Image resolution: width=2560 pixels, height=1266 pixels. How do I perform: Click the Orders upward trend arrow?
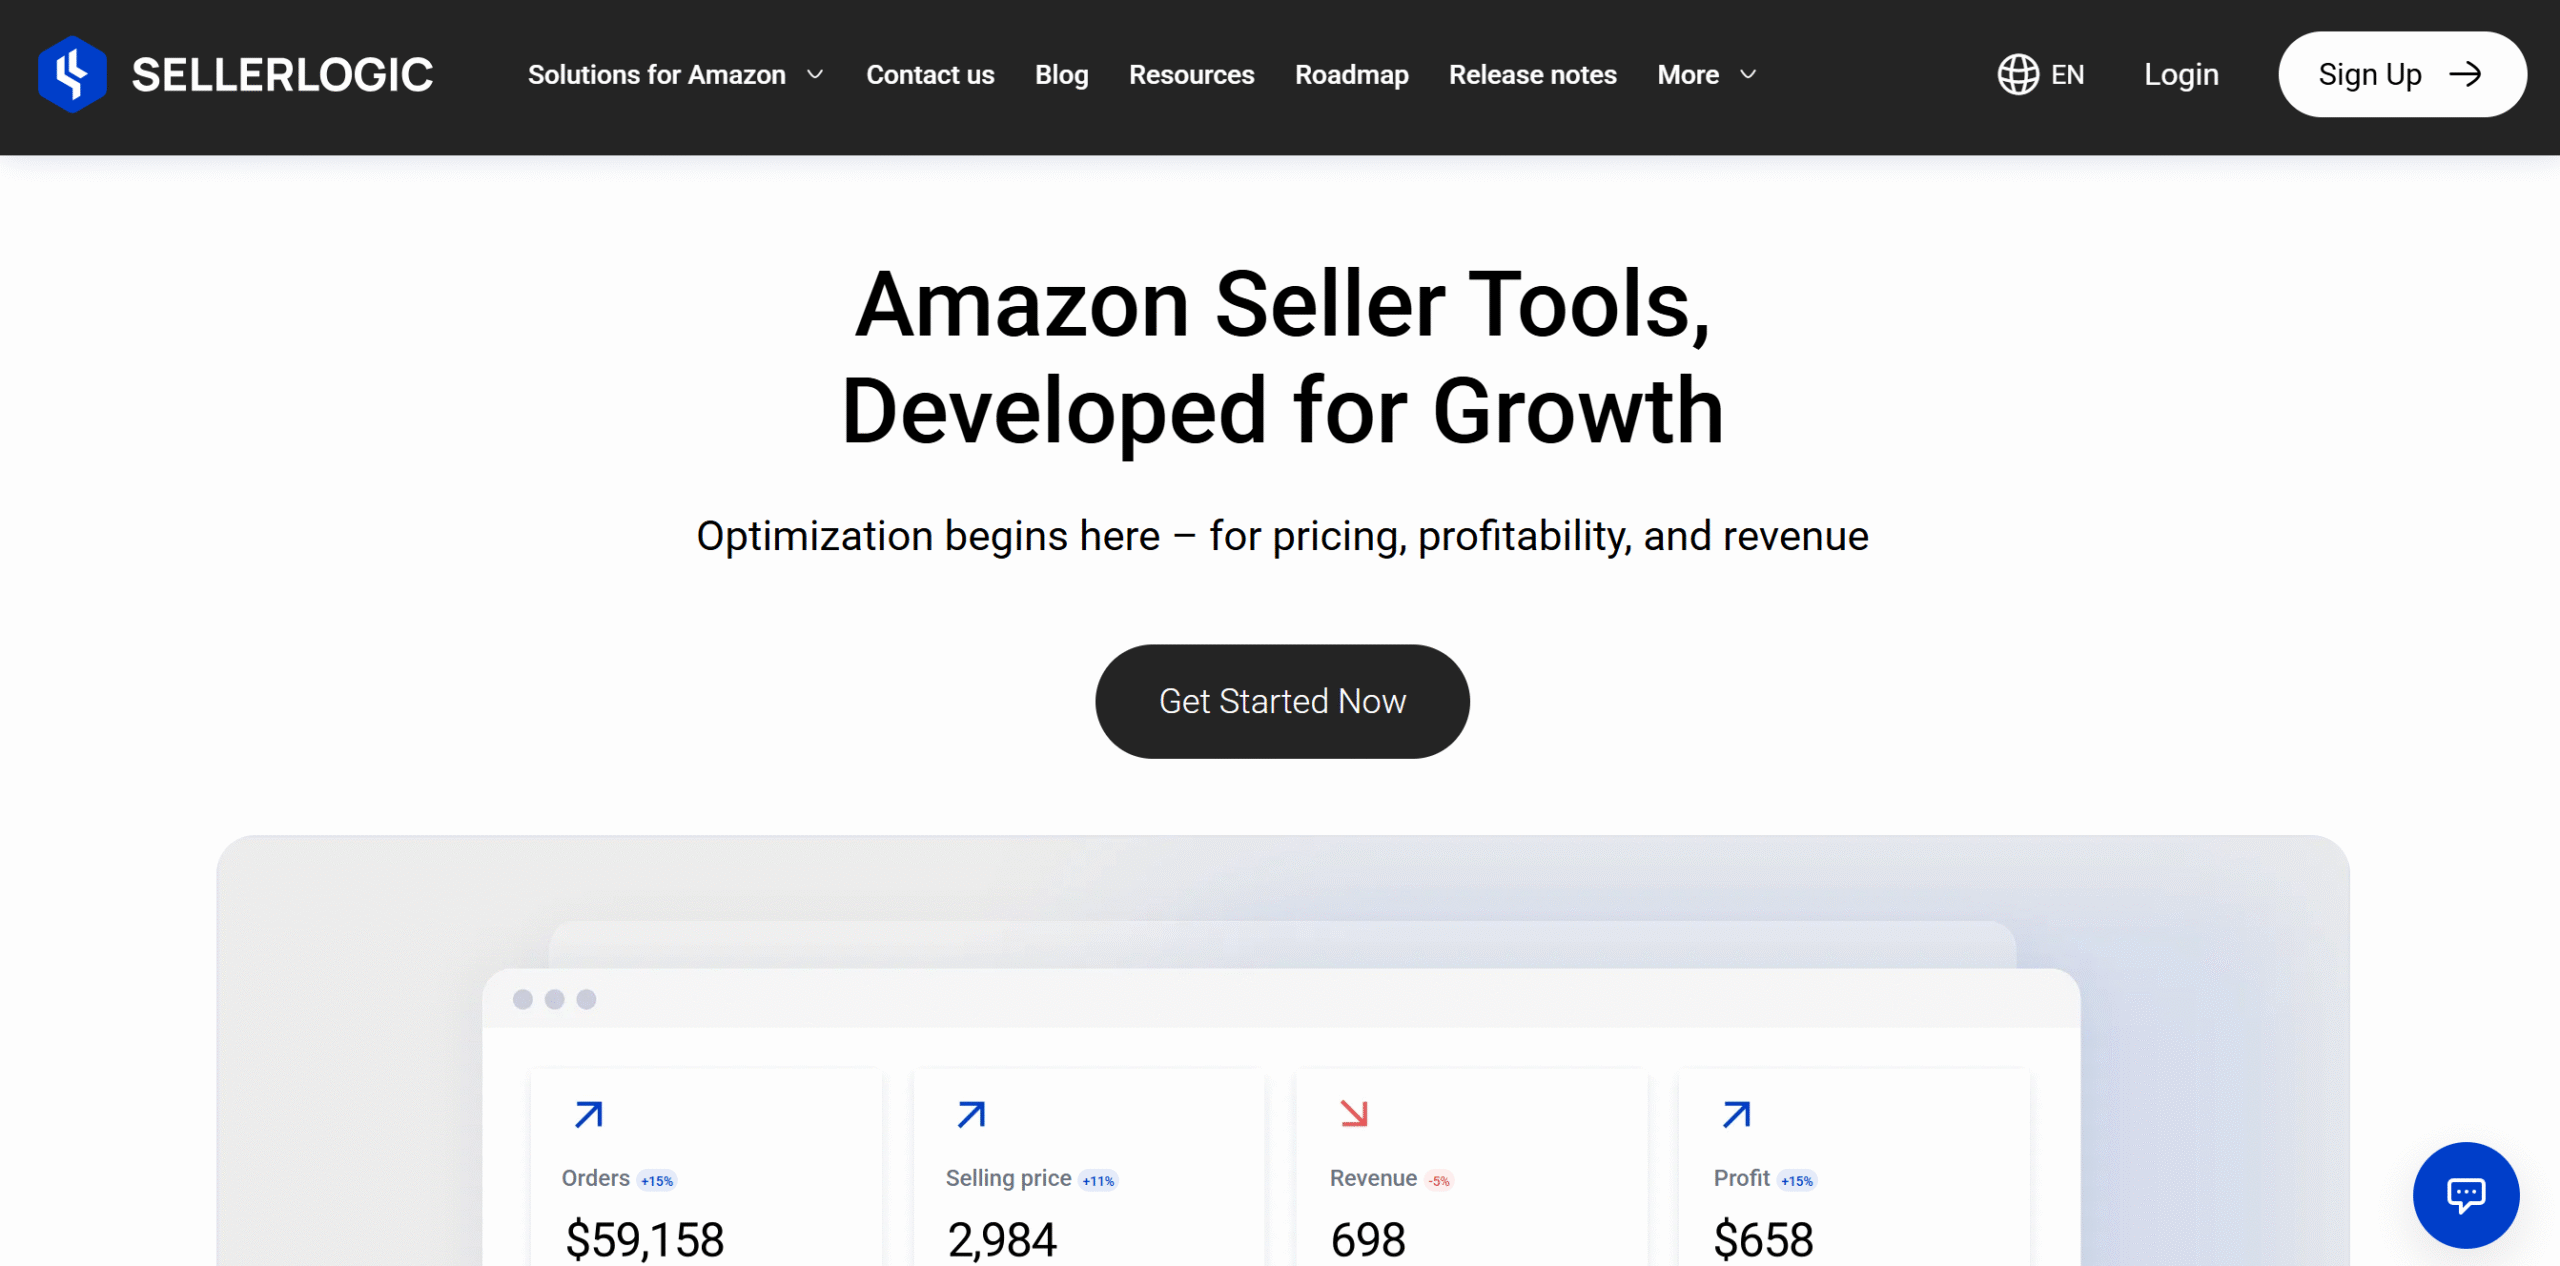(x=589, y=1114)
